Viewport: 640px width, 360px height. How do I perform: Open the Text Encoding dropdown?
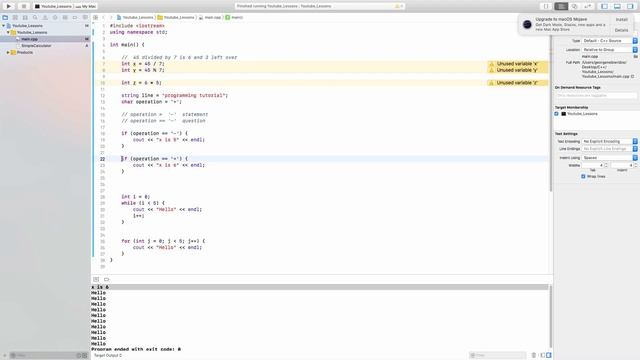[x=609, y=141]
